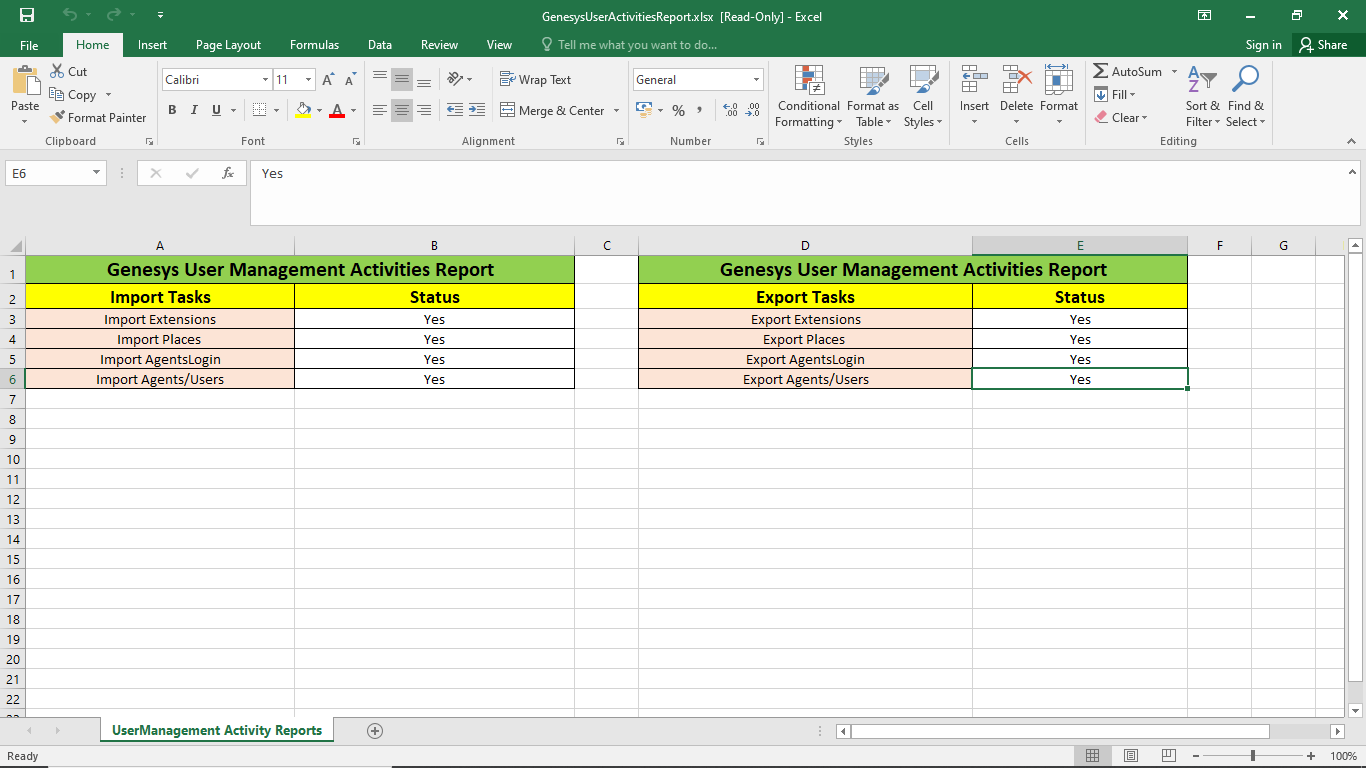The image size is (1366, 768).
Task: Click the zoom slider handle
Action: tap(1253, 756)
